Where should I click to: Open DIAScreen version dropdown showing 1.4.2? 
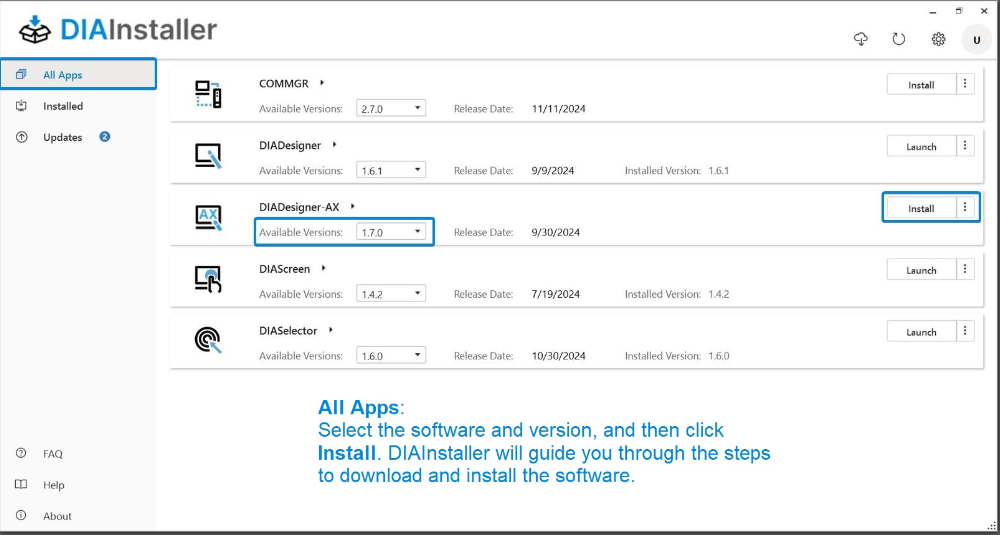391,294
